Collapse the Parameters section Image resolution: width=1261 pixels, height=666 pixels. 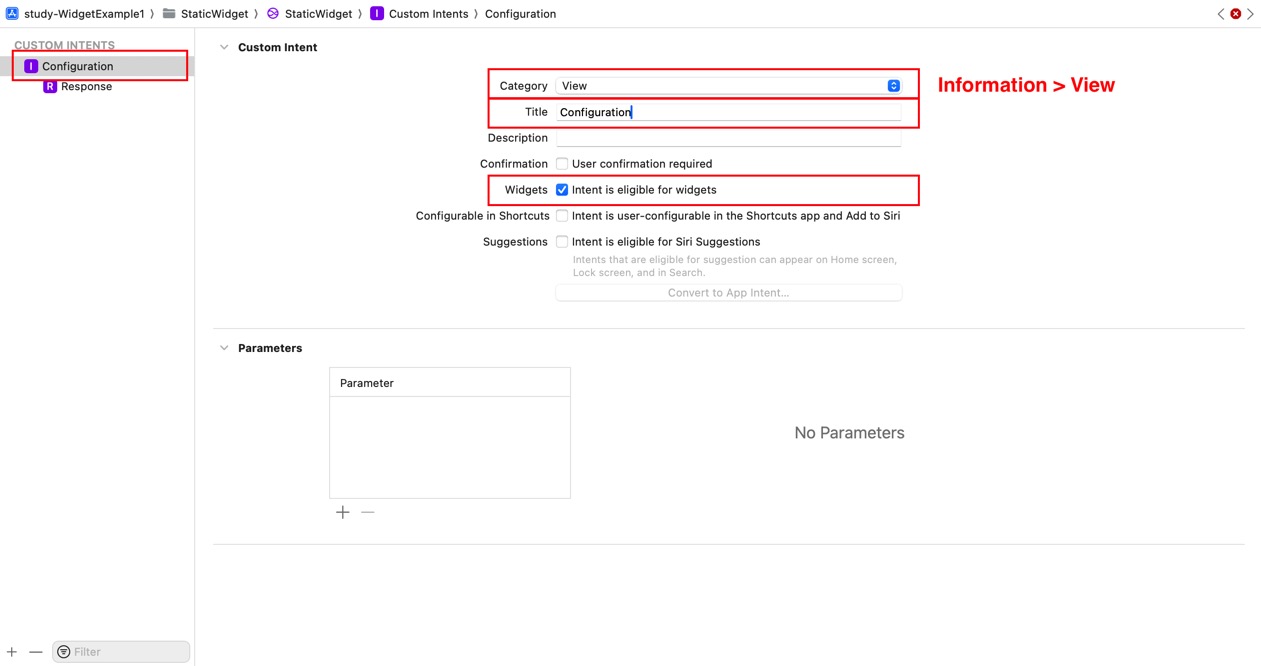click(x=224, y=348)
